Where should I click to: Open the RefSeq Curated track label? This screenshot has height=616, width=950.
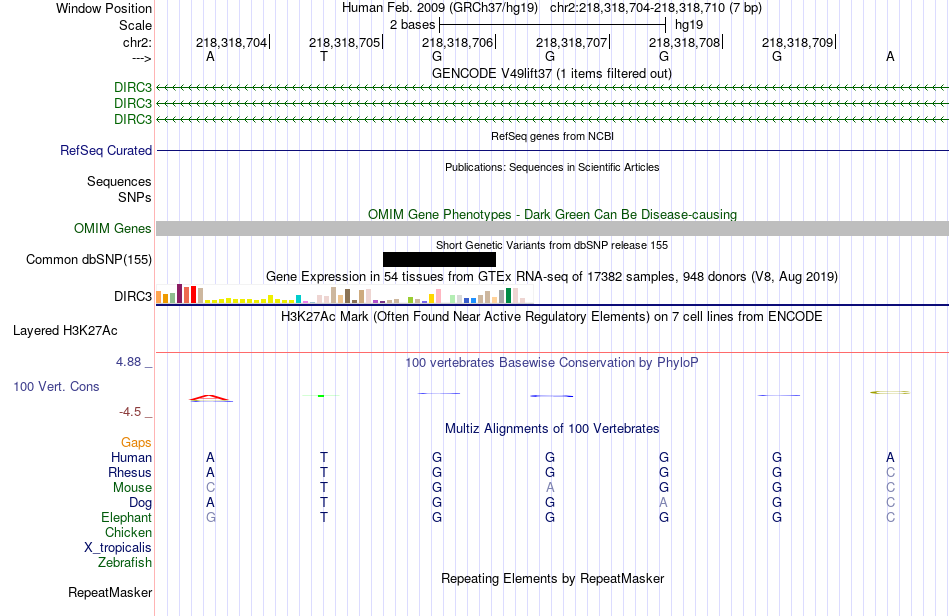point(106,150)
